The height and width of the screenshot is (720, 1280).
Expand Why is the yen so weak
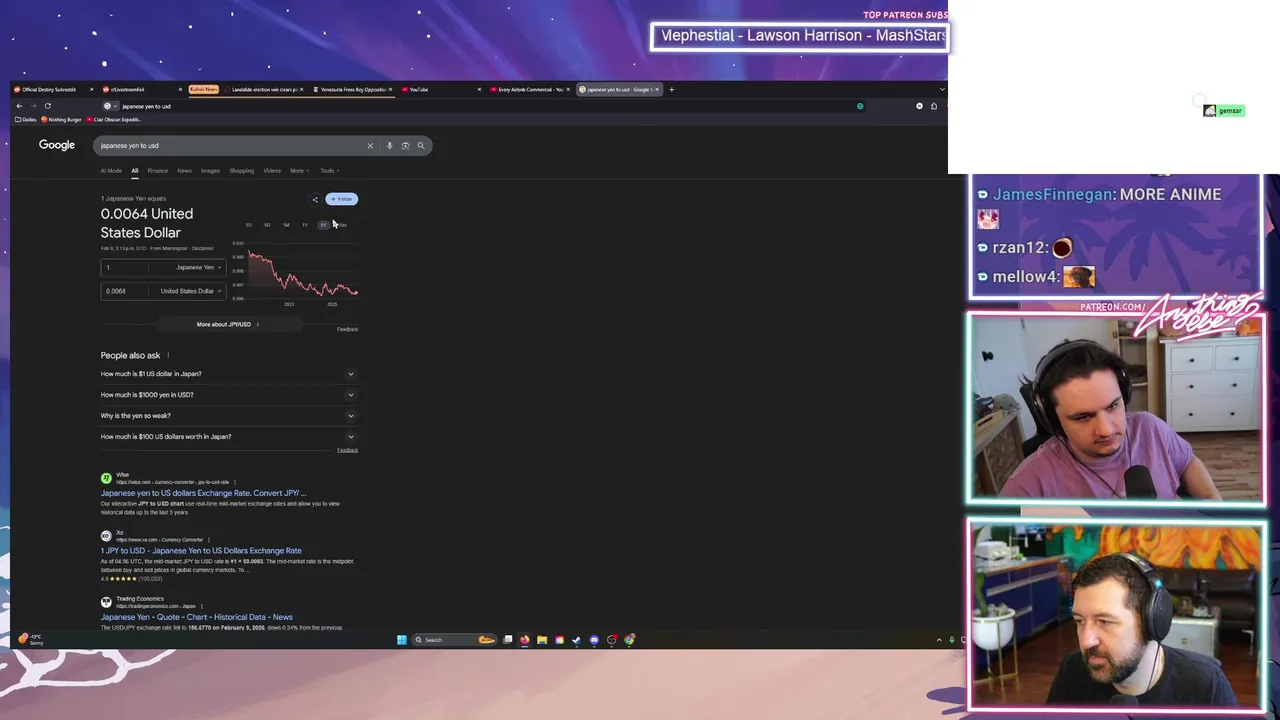point(229,416)
